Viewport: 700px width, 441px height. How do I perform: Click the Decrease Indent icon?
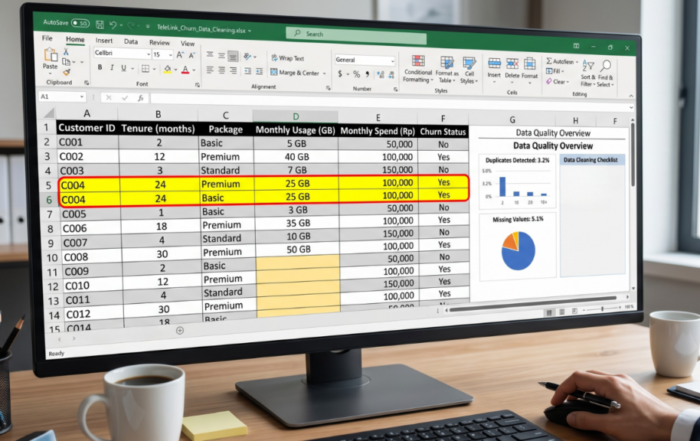point(248,71)
